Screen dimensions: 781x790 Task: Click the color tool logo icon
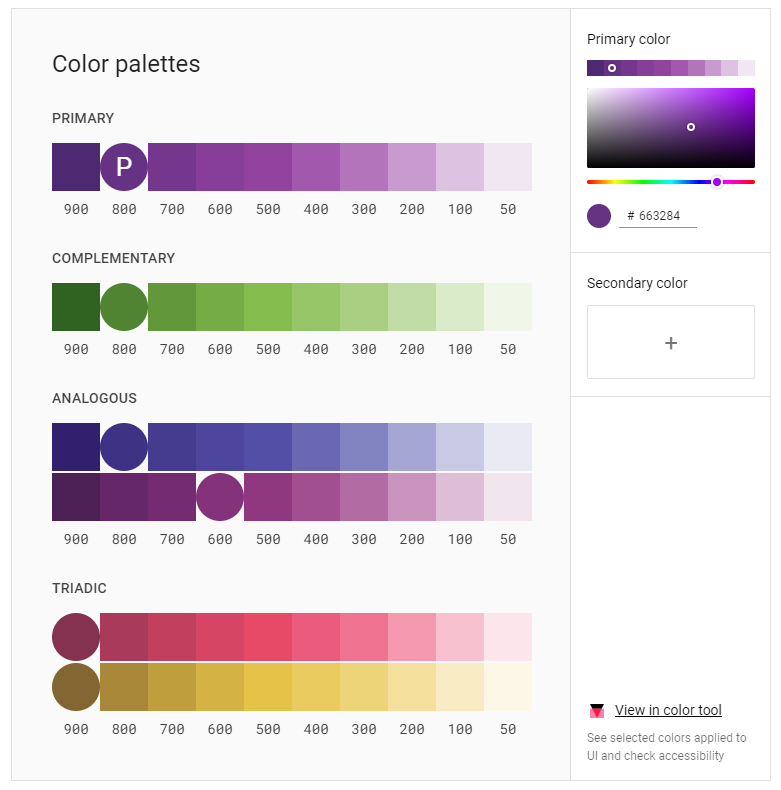coord(597,711)
